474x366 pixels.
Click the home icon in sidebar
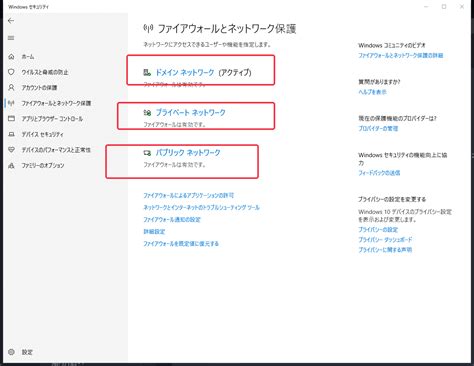tap(11, 57)
